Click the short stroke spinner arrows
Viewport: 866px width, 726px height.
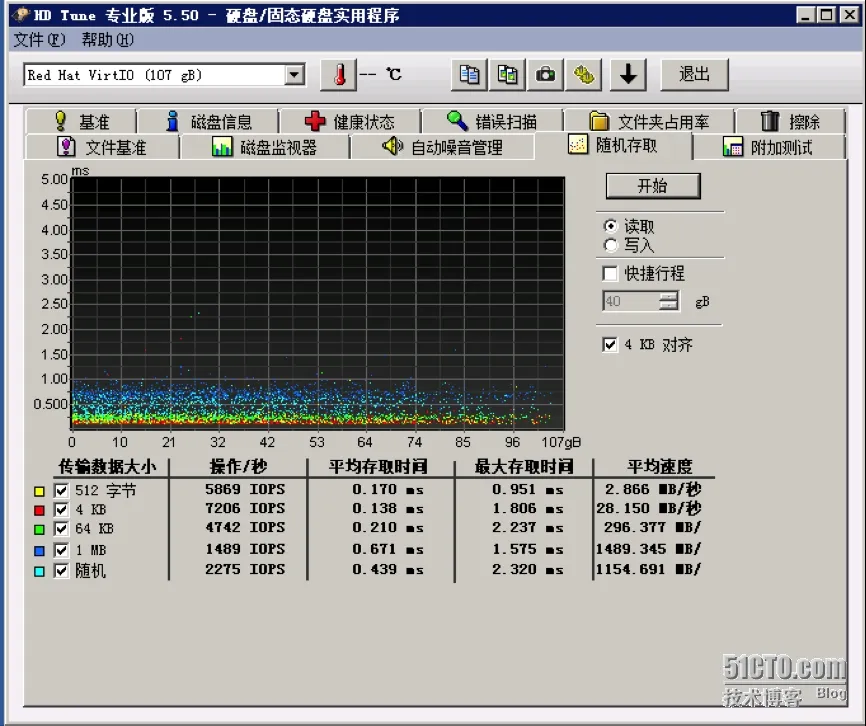[668, 301]
